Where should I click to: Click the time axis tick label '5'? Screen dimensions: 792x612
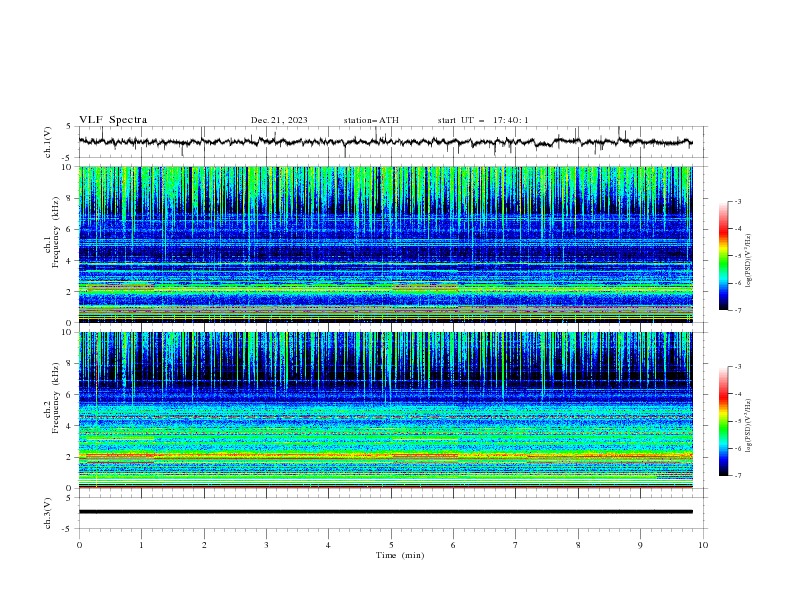pyautogui.click(x=391, y=545)
